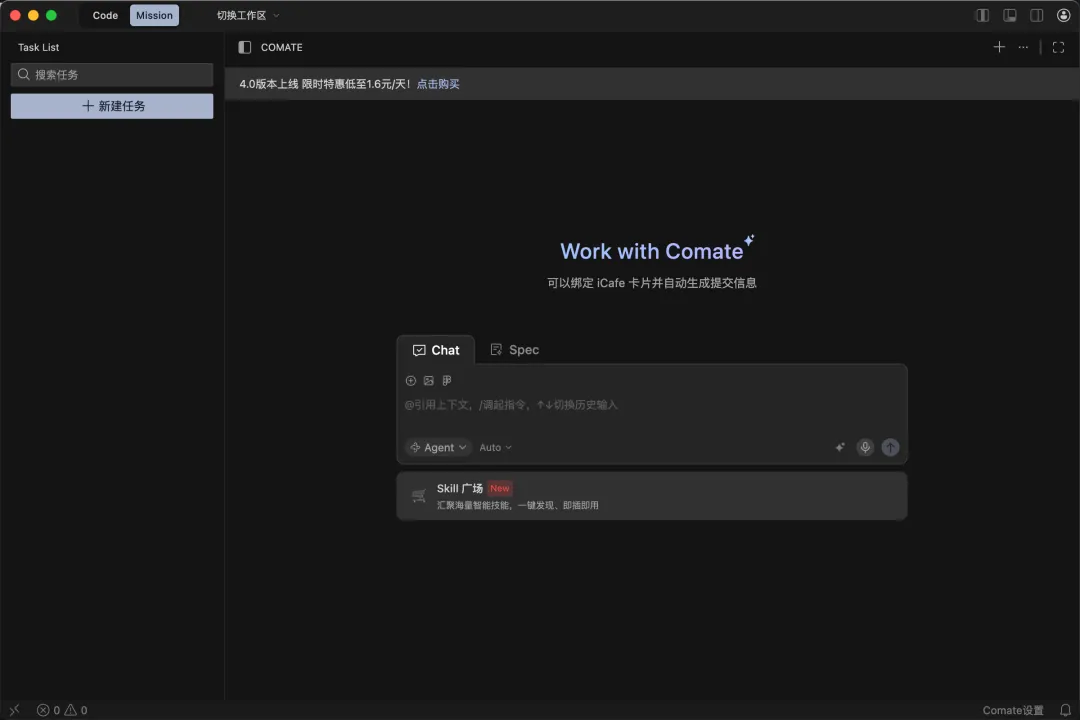Click the 新建任务 button
This screenshot has height=720, width=1080.
(x=112, y=106)
